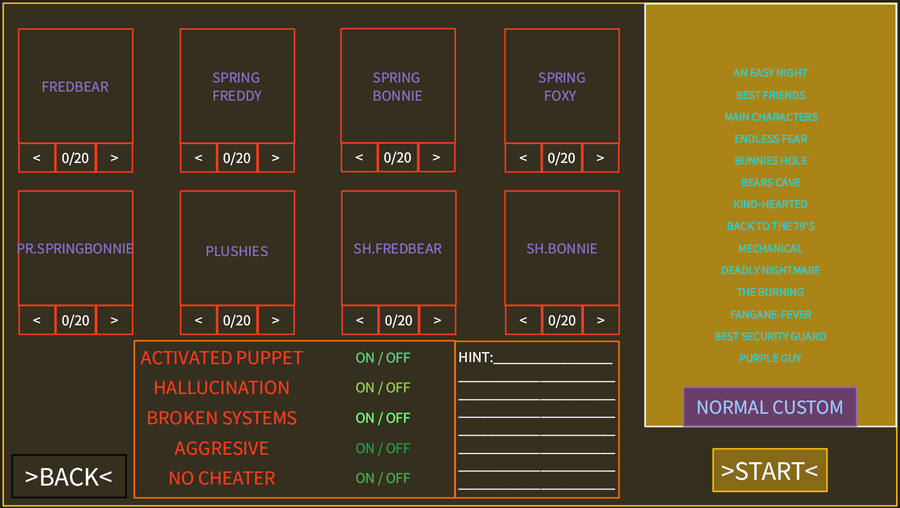This screenshot has width=900, height=508.
Task: Click the HINT label
Action: coord(475,357)
